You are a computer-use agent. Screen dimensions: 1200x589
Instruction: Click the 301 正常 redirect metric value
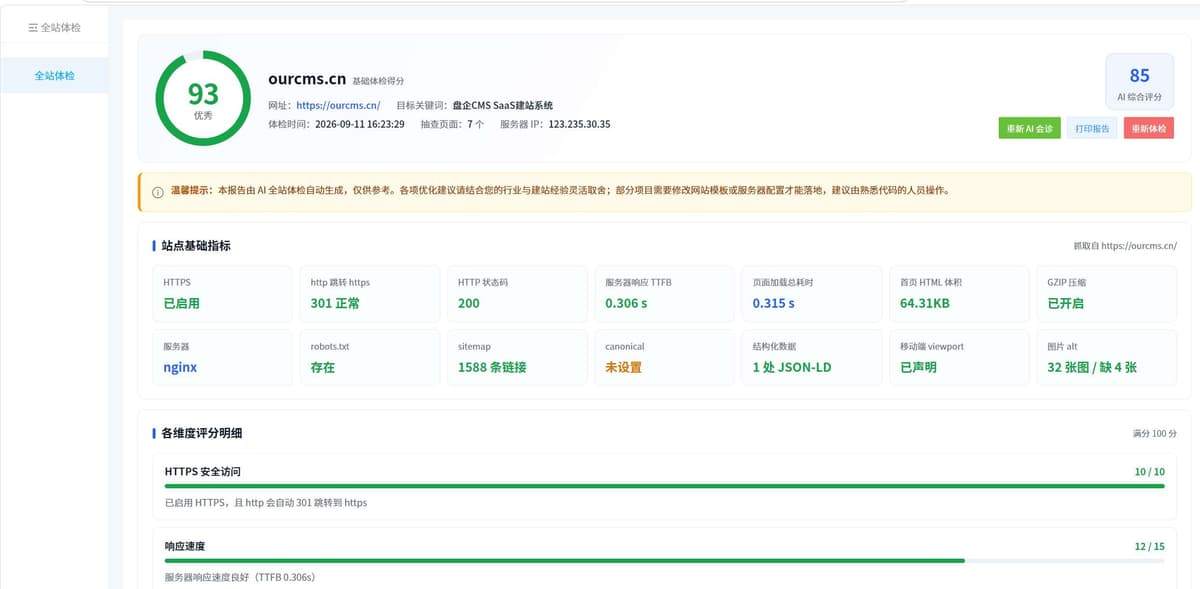pyautogui.click(x=335, y=303)
